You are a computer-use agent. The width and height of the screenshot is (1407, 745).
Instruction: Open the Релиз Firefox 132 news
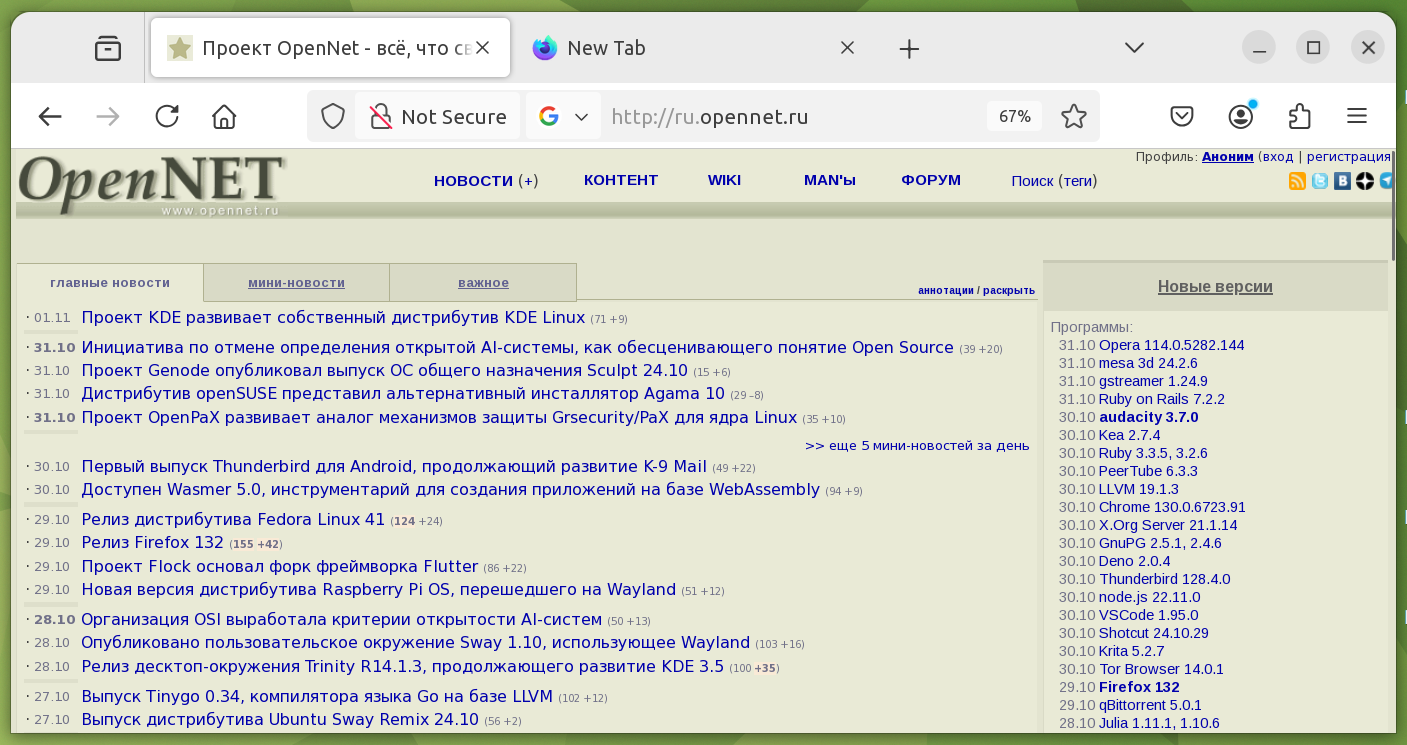152,543
